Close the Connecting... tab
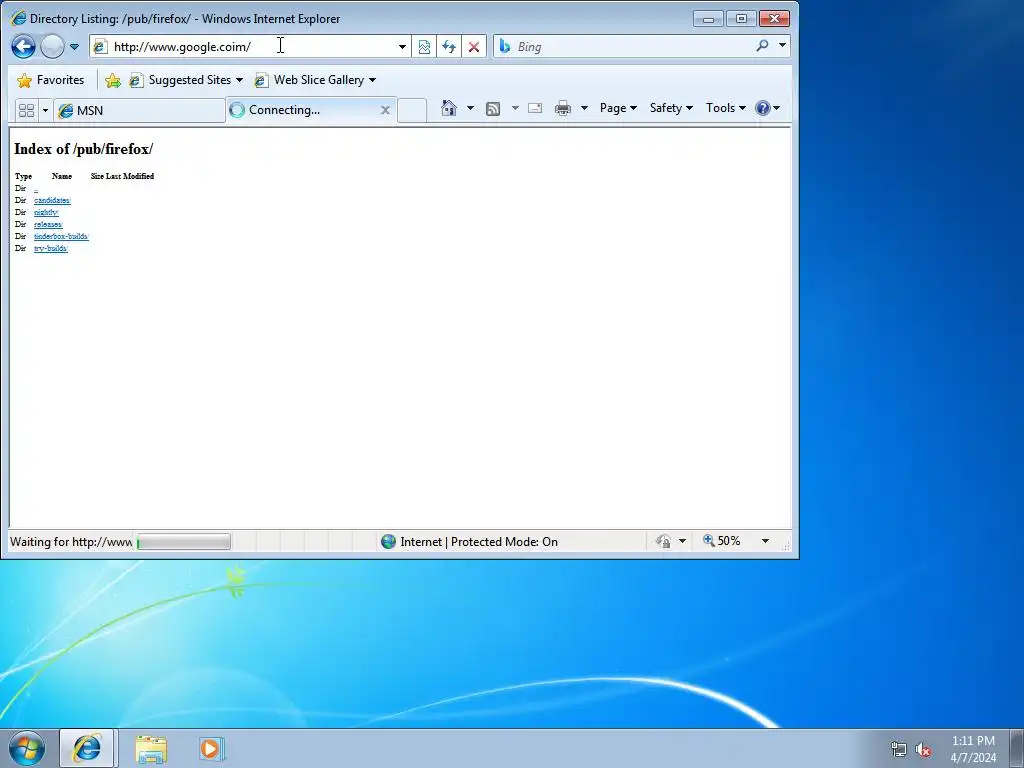Screen dimensions: 1024x768 [x=385, y=110]
